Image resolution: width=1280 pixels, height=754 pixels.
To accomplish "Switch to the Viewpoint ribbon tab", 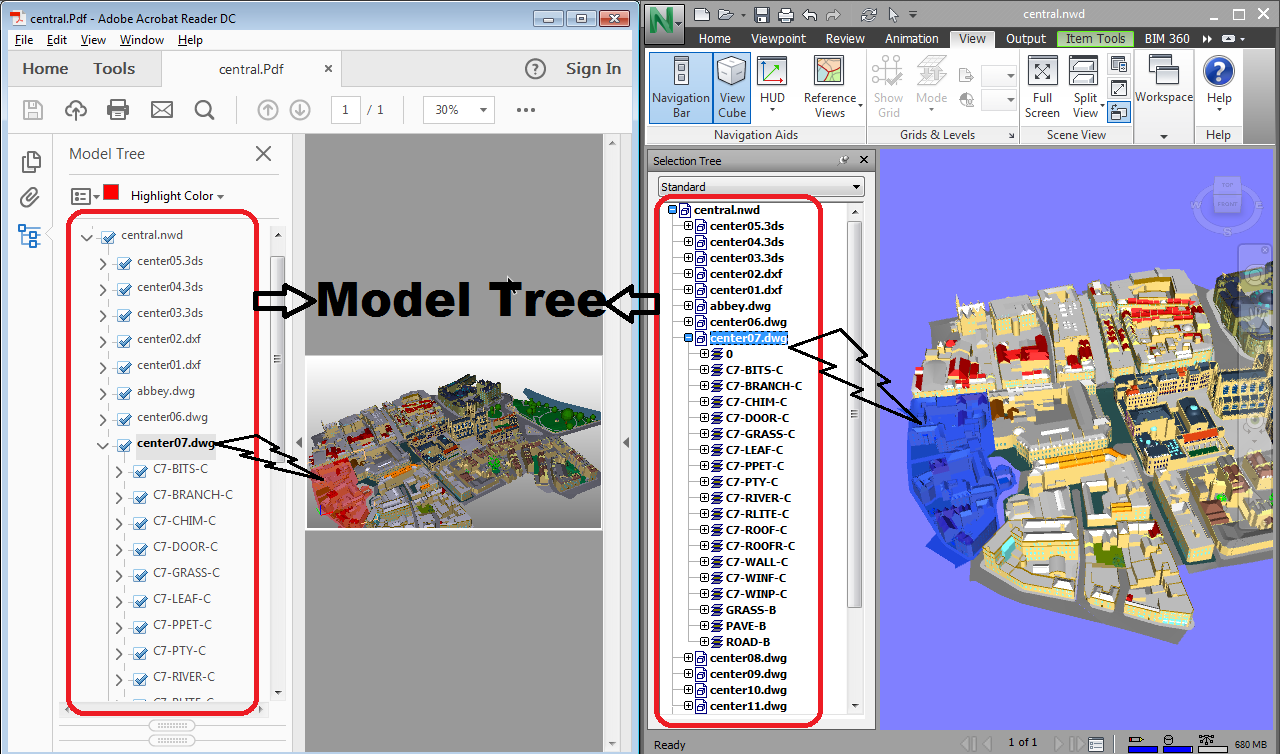I will point(778,39).
